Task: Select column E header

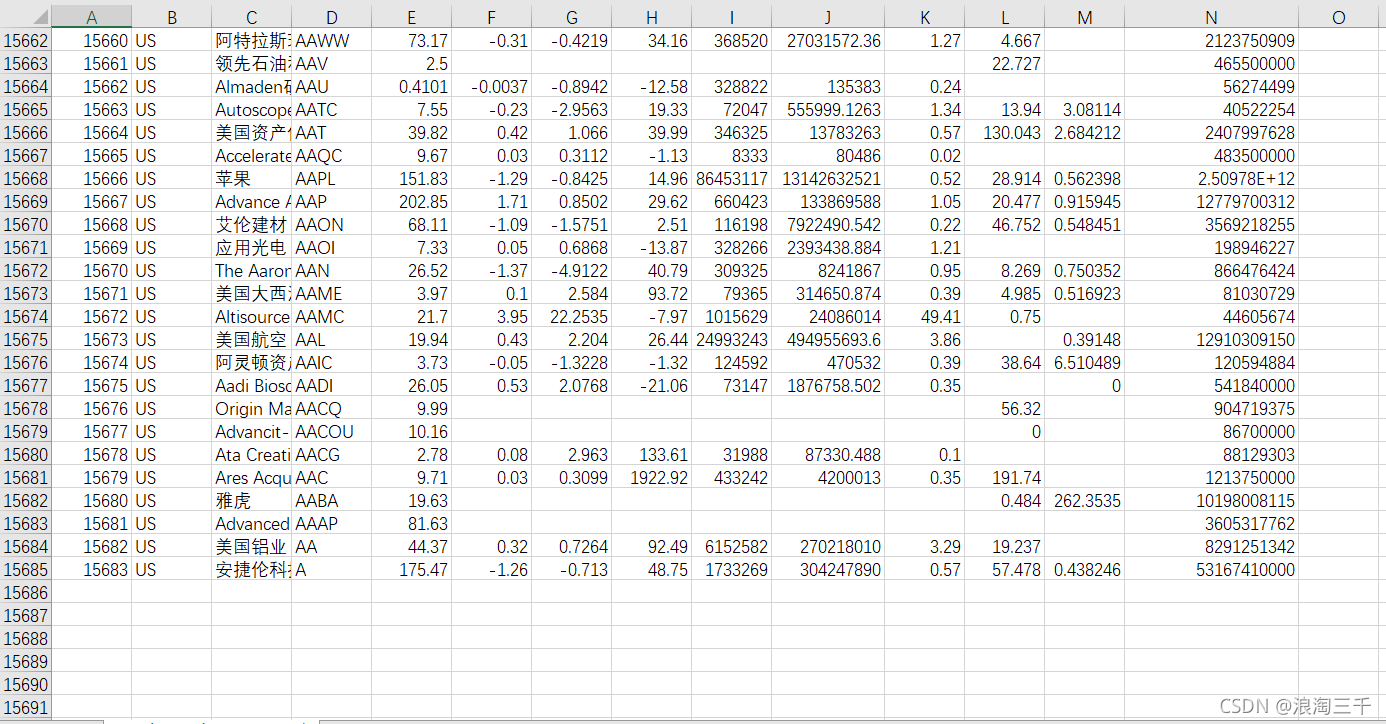Action: (x=412, y=17)
